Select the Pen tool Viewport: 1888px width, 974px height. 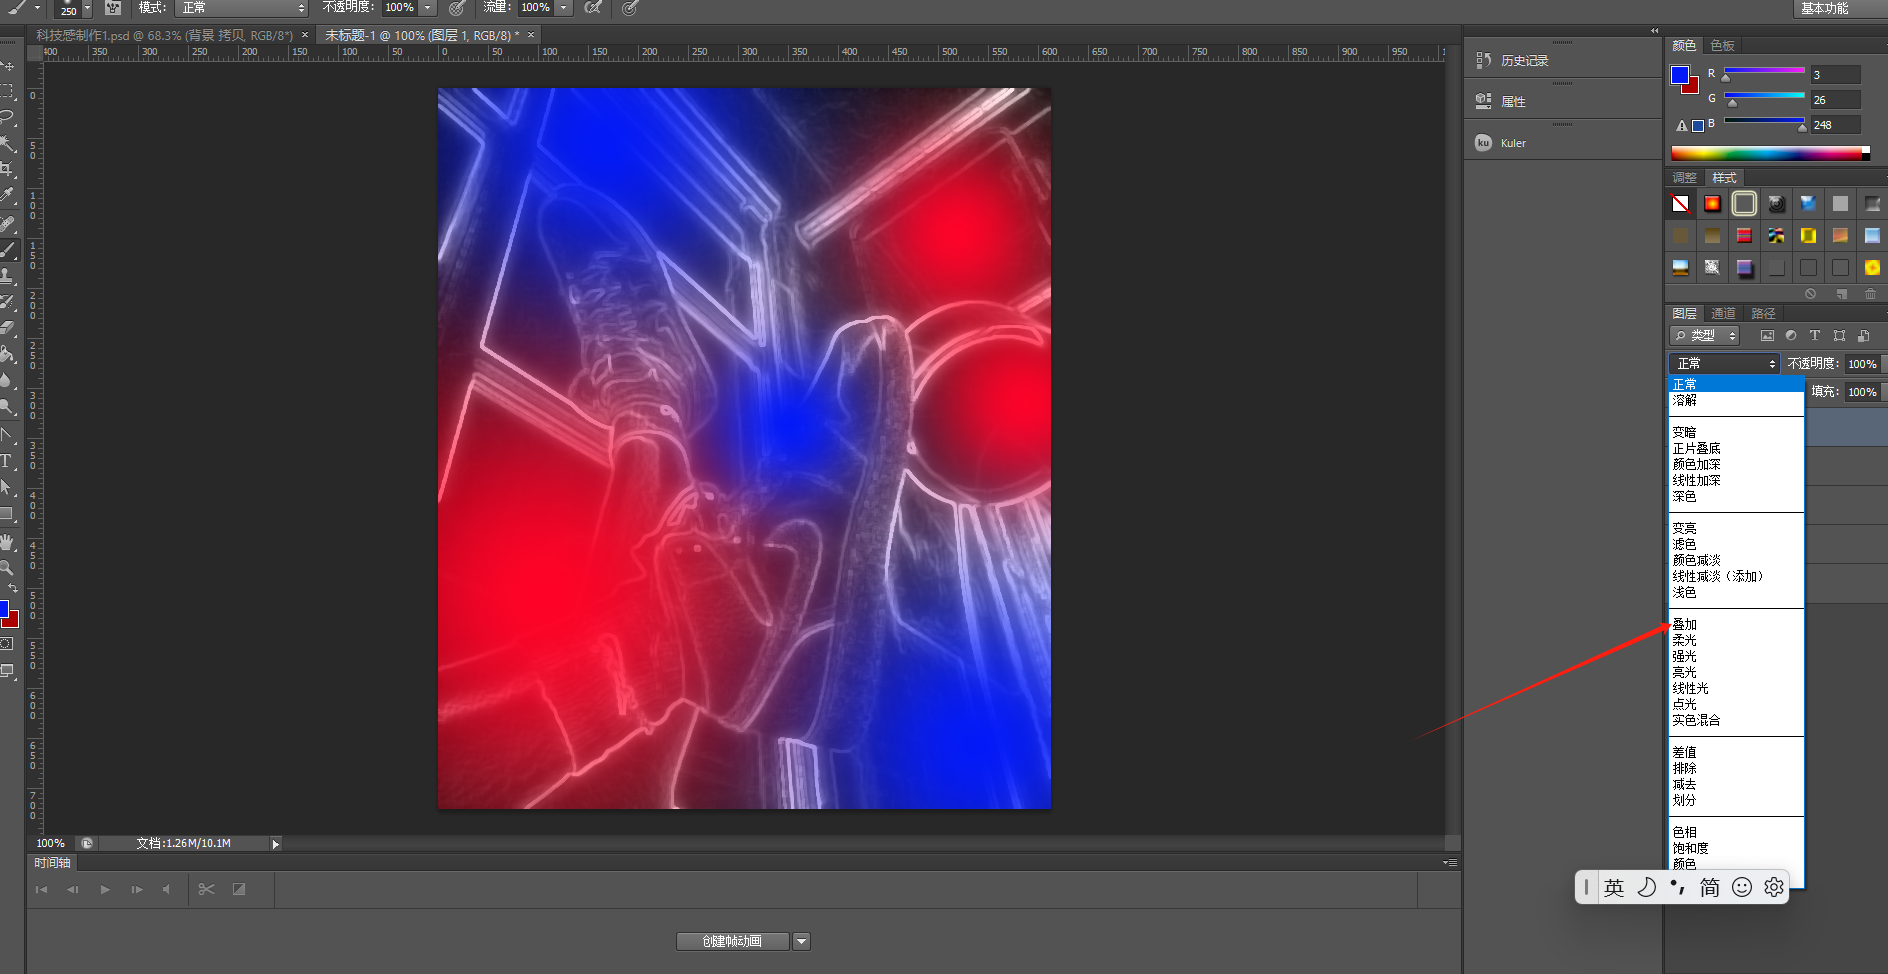[8, 435]
